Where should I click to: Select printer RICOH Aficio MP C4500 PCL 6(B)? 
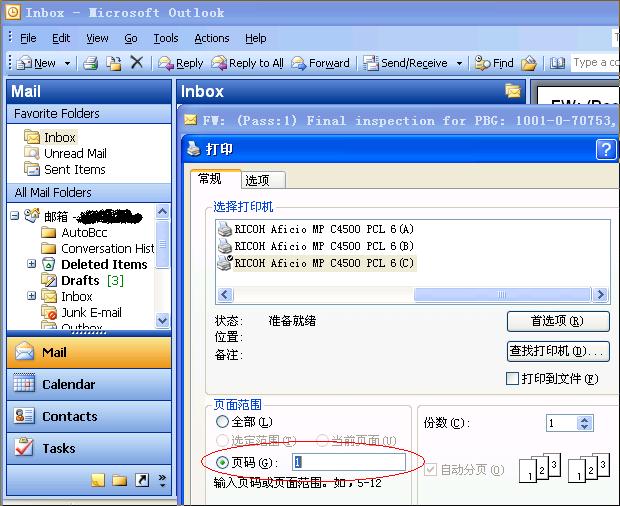click(316, 246)
